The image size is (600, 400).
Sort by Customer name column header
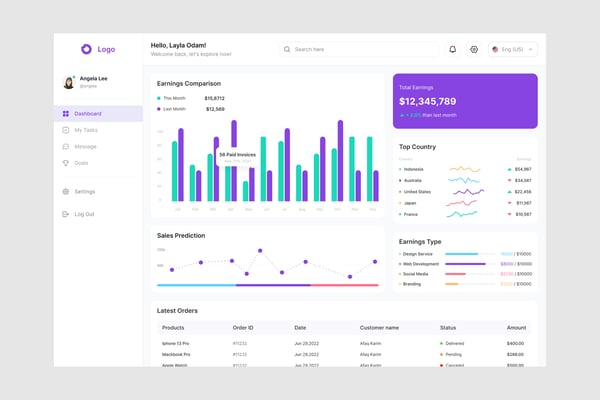pos(379,328)
